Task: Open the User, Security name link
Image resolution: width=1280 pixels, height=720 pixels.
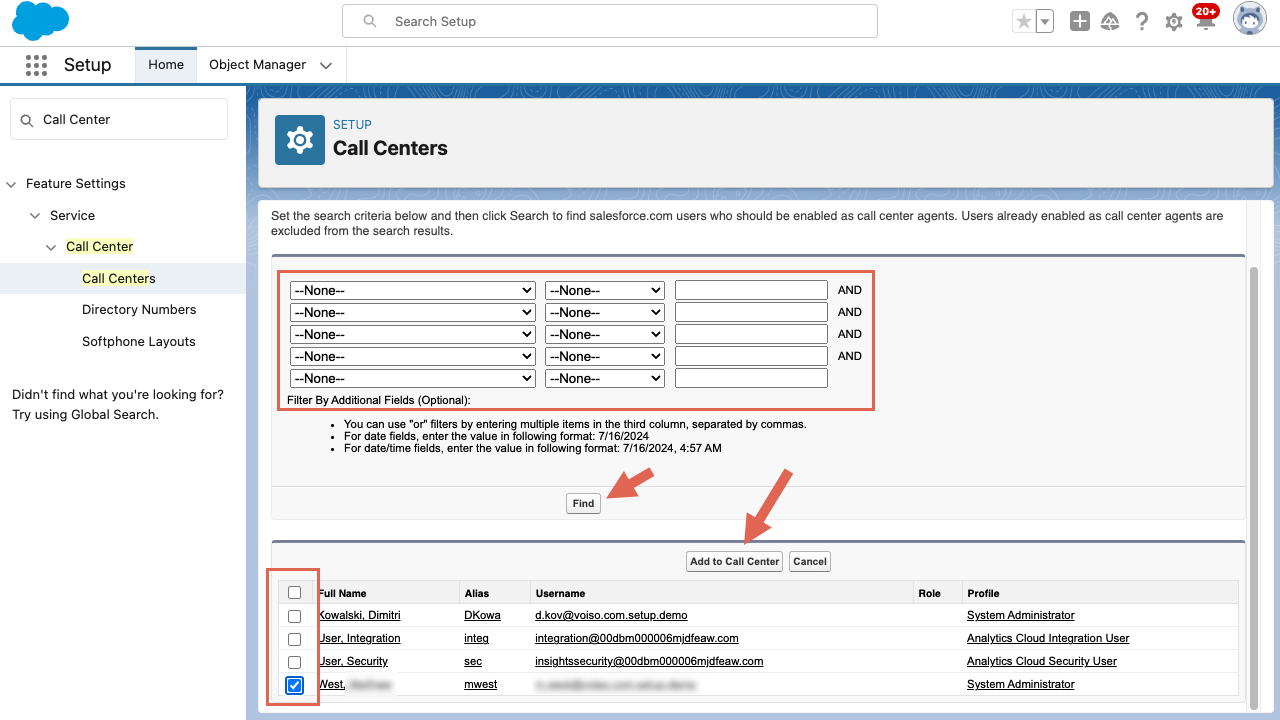Action: pyautogui.click(x=353, y=661)
